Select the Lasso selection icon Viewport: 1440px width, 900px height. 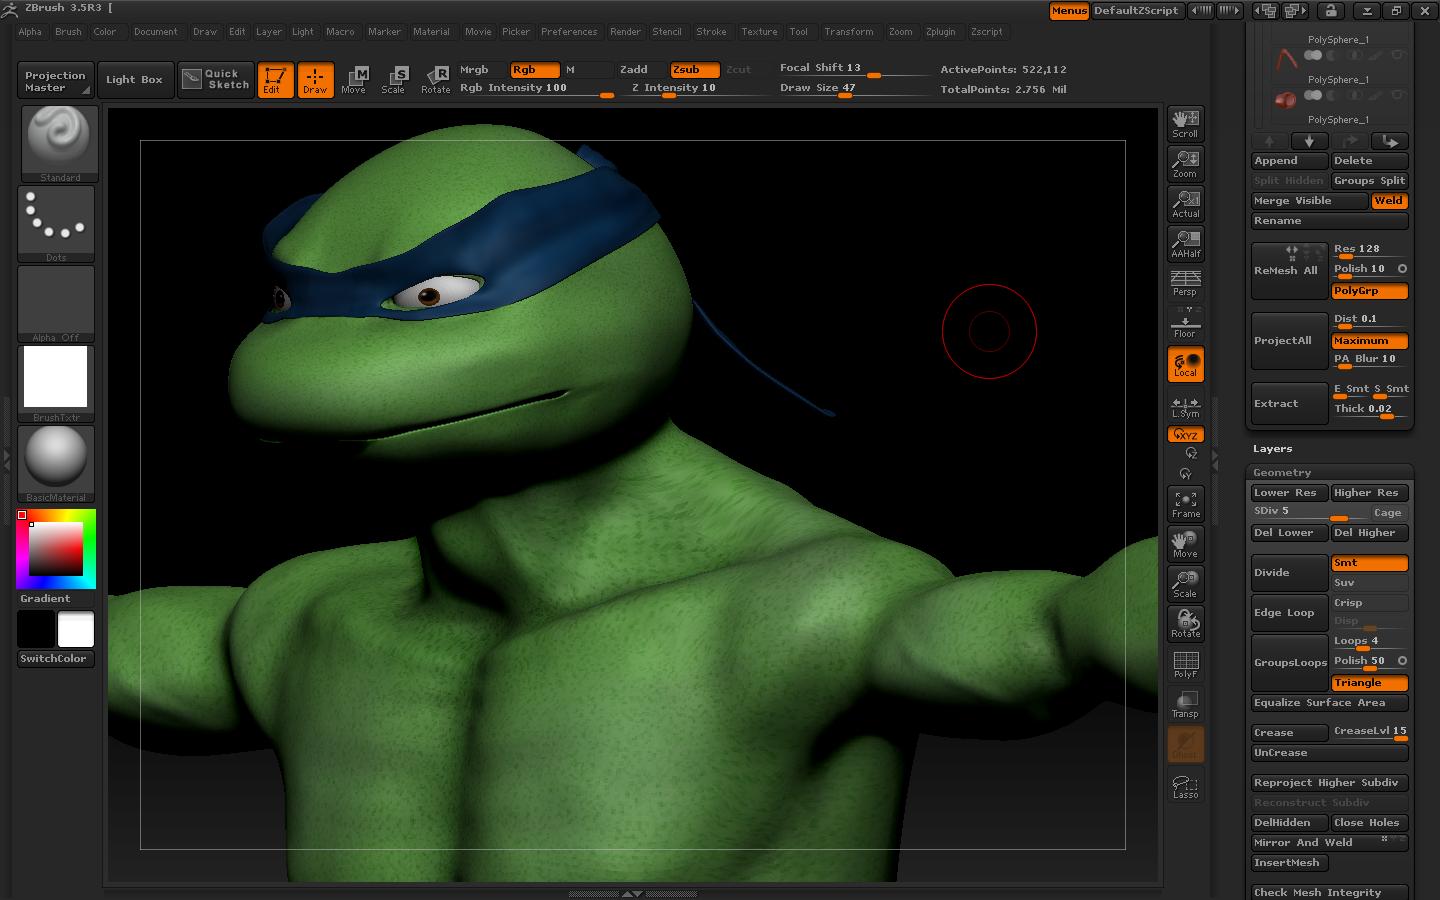1185,786
